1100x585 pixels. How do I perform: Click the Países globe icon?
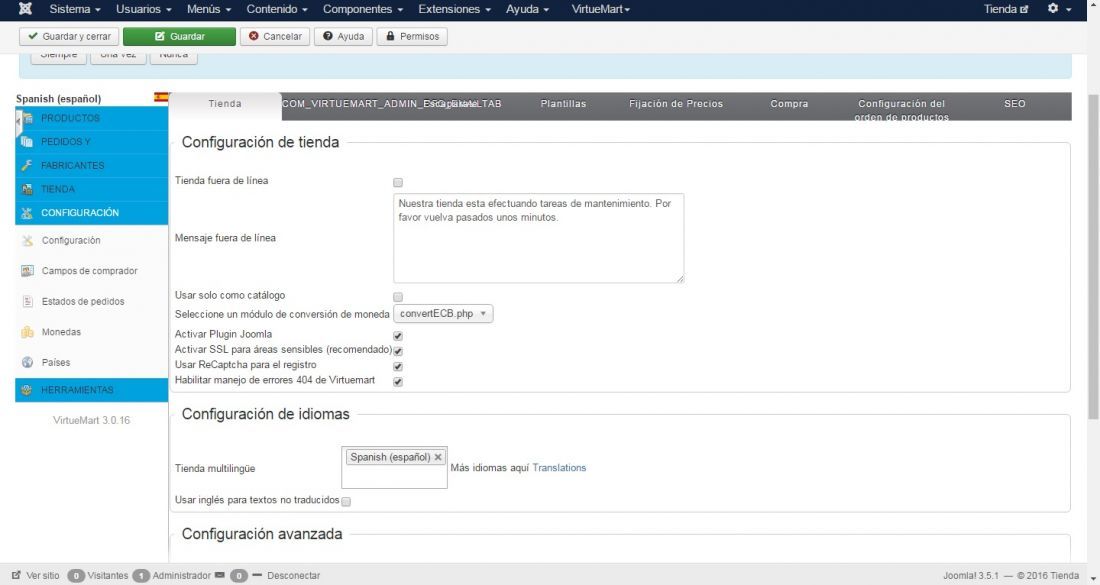pos(27,363)
